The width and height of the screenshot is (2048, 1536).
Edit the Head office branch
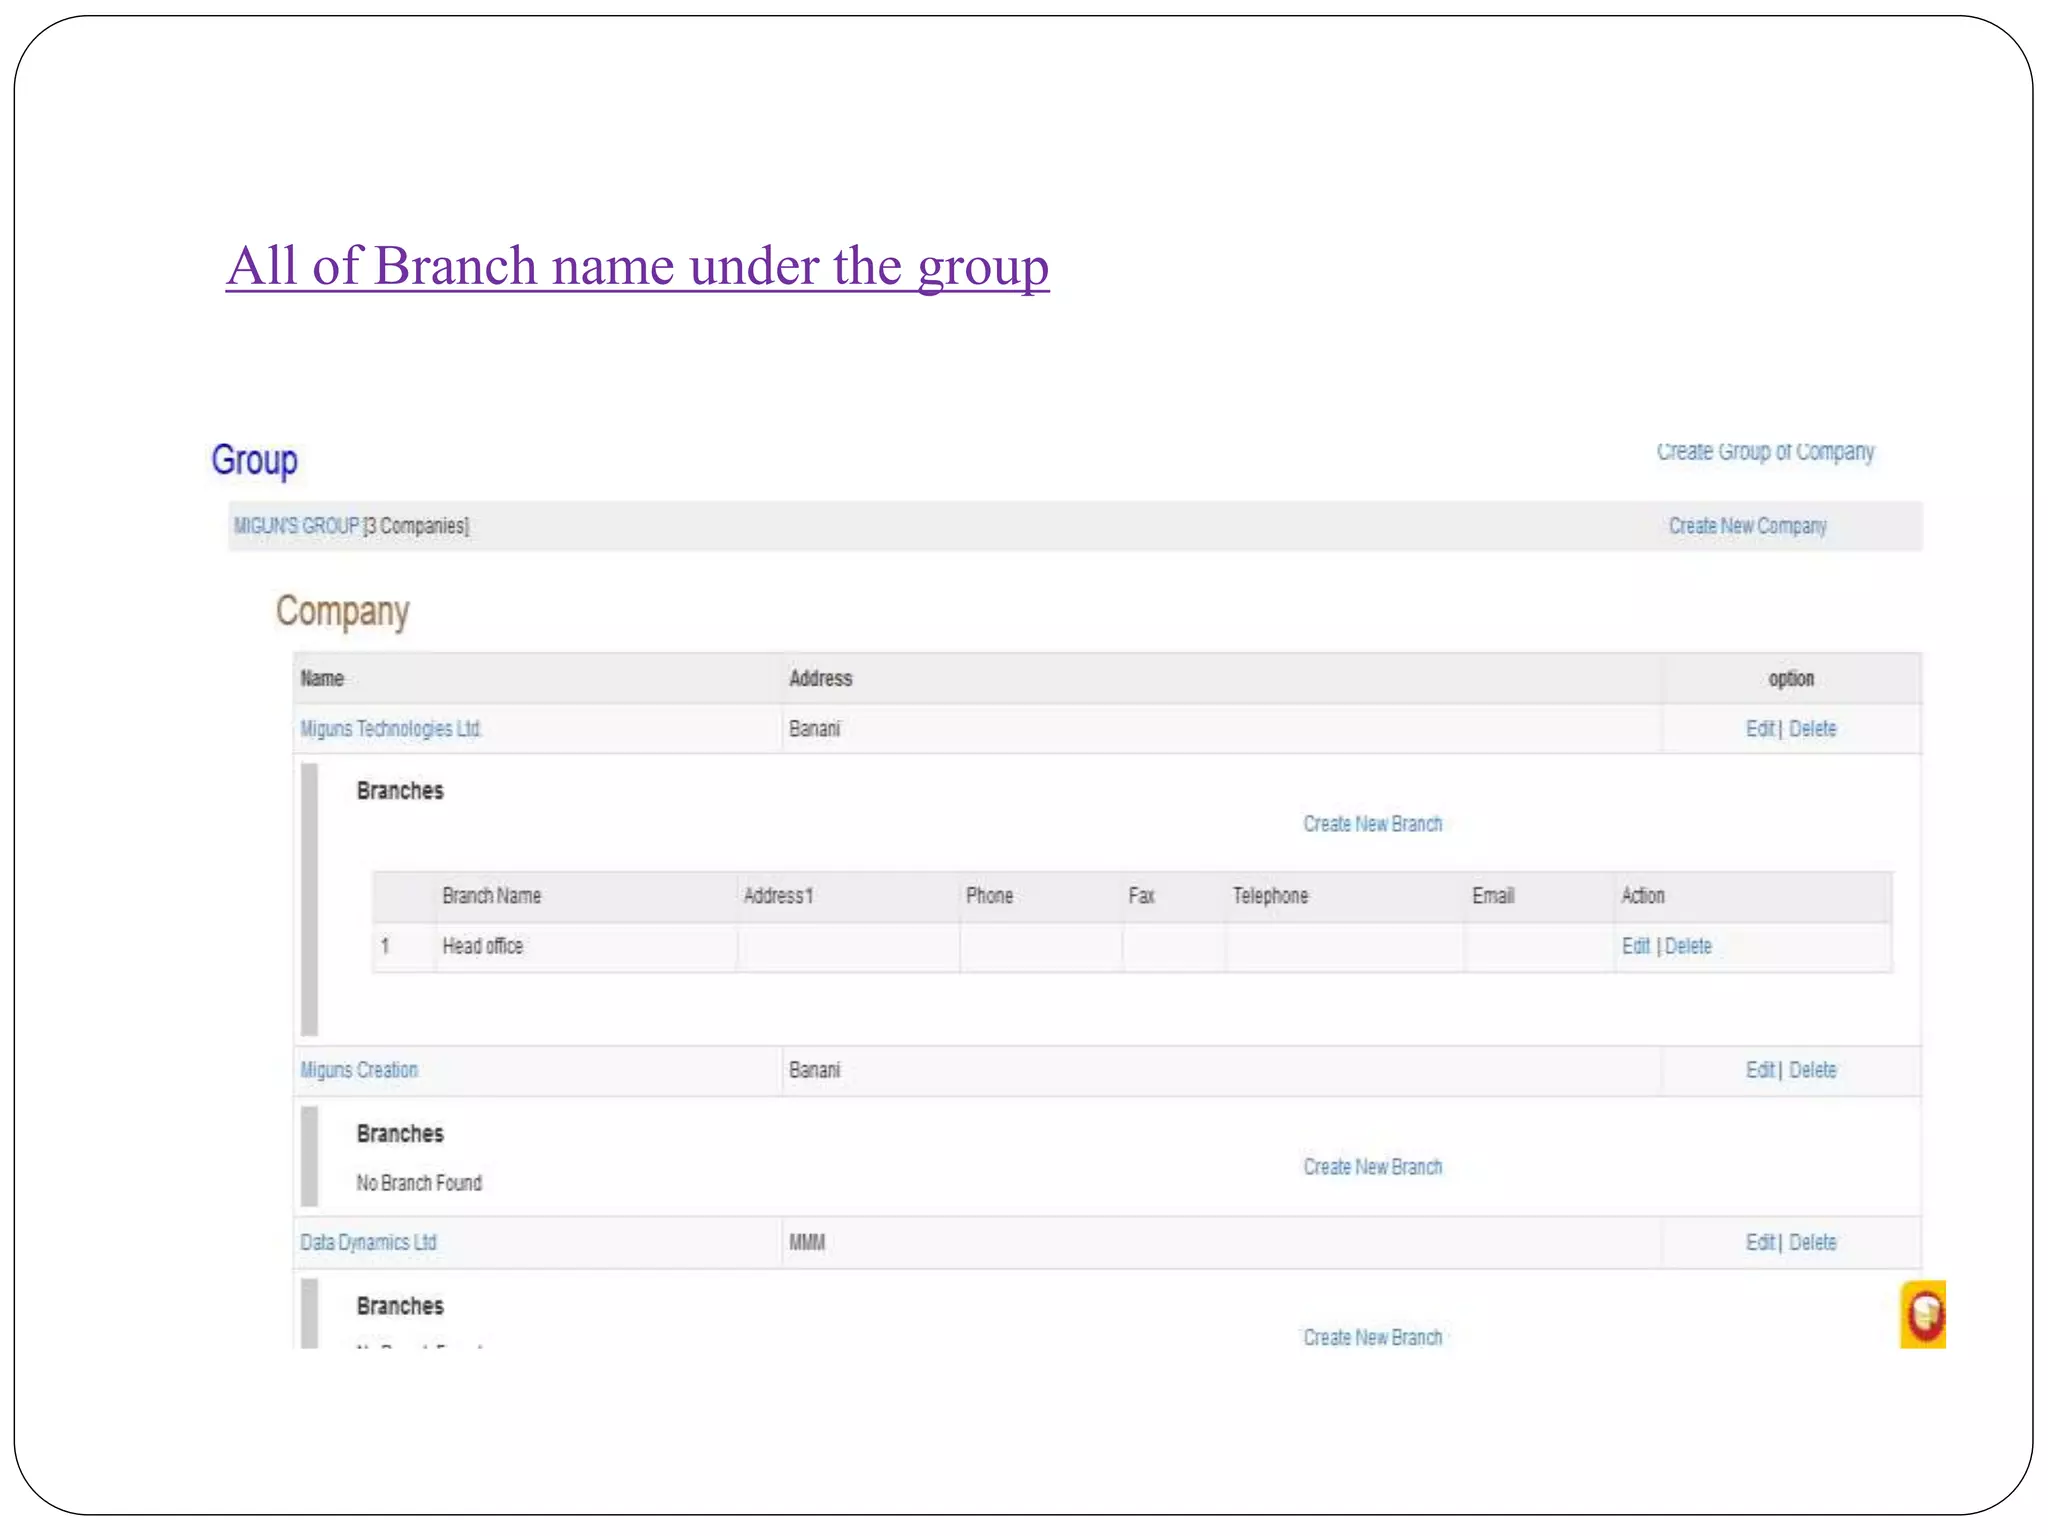pos(1636,946)
